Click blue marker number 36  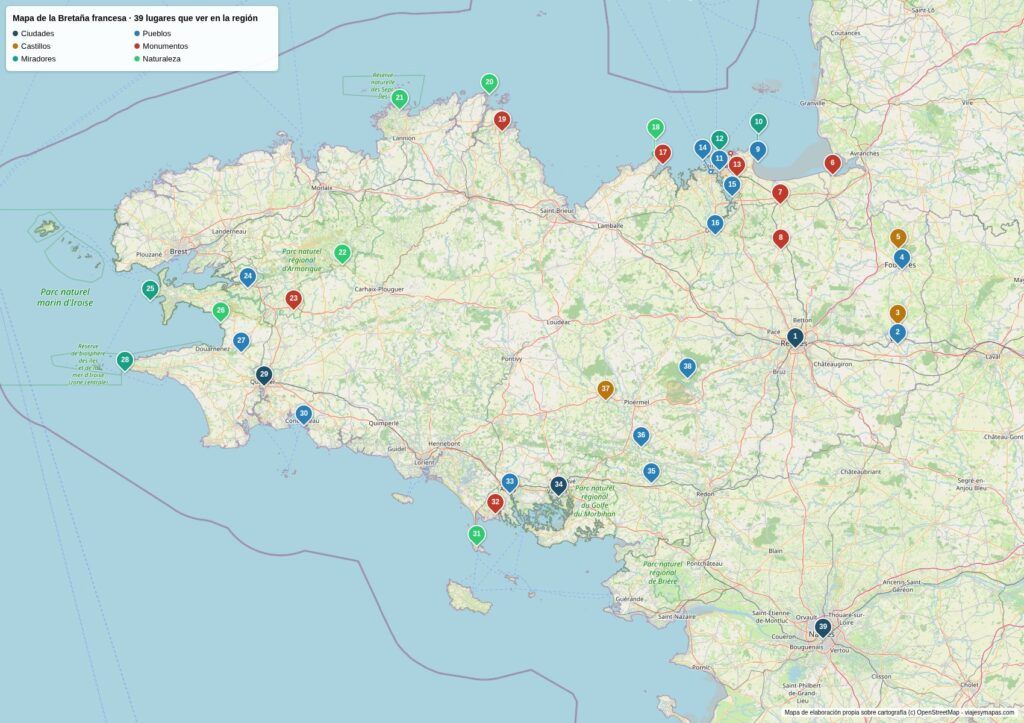click(641, 436)
